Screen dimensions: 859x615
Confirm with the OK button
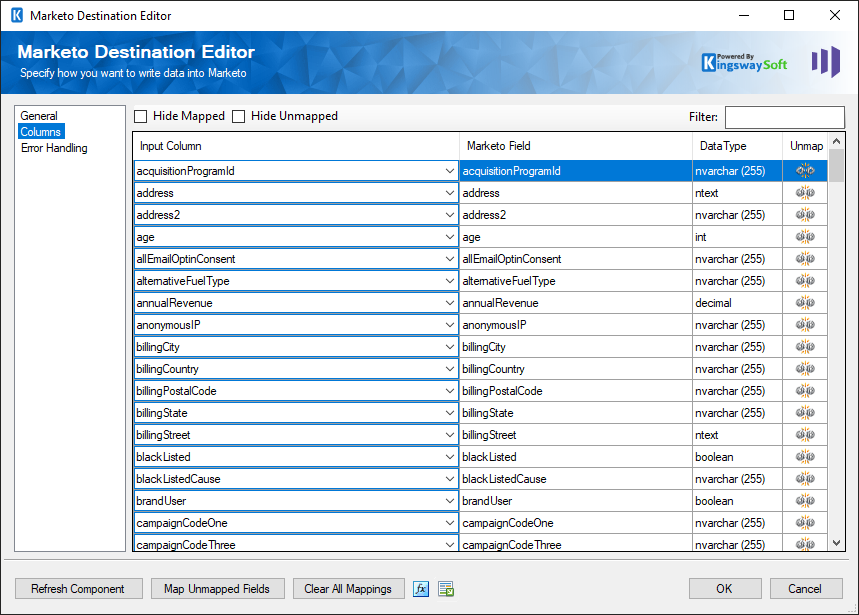pos(725,589)
